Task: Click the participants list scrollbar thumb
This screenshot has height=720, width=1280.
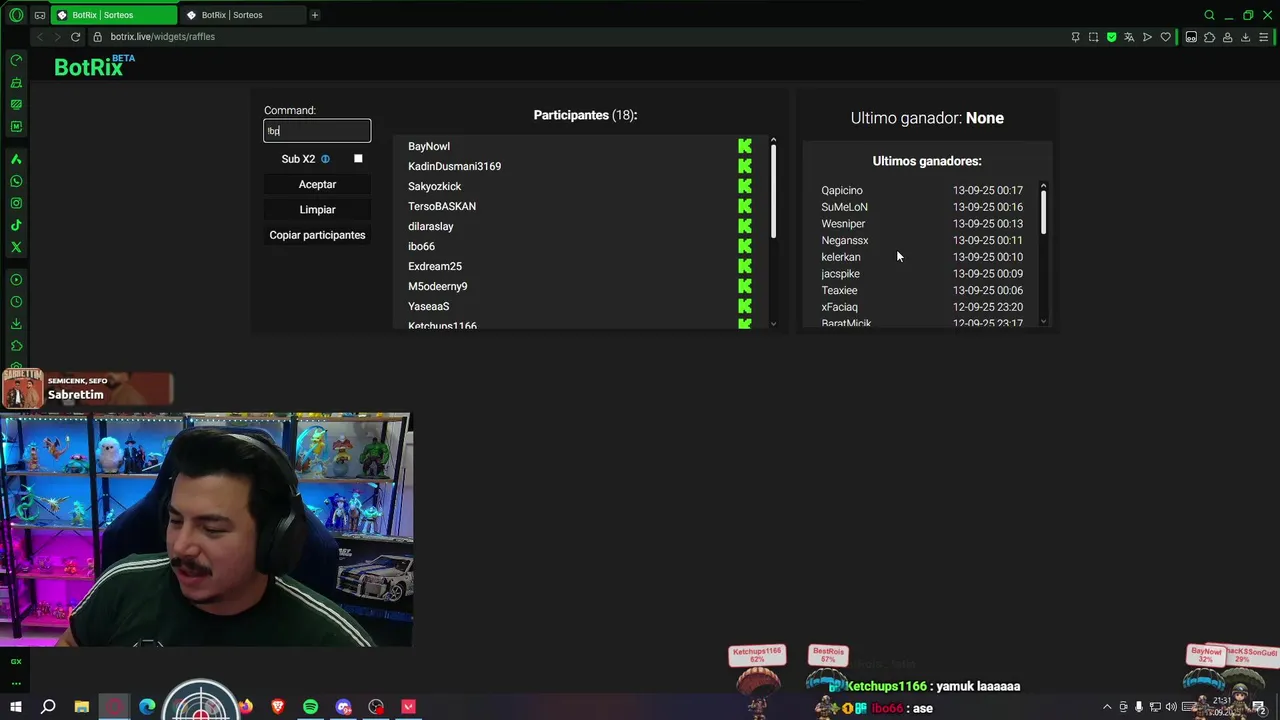Action: [x=773, y=192]
